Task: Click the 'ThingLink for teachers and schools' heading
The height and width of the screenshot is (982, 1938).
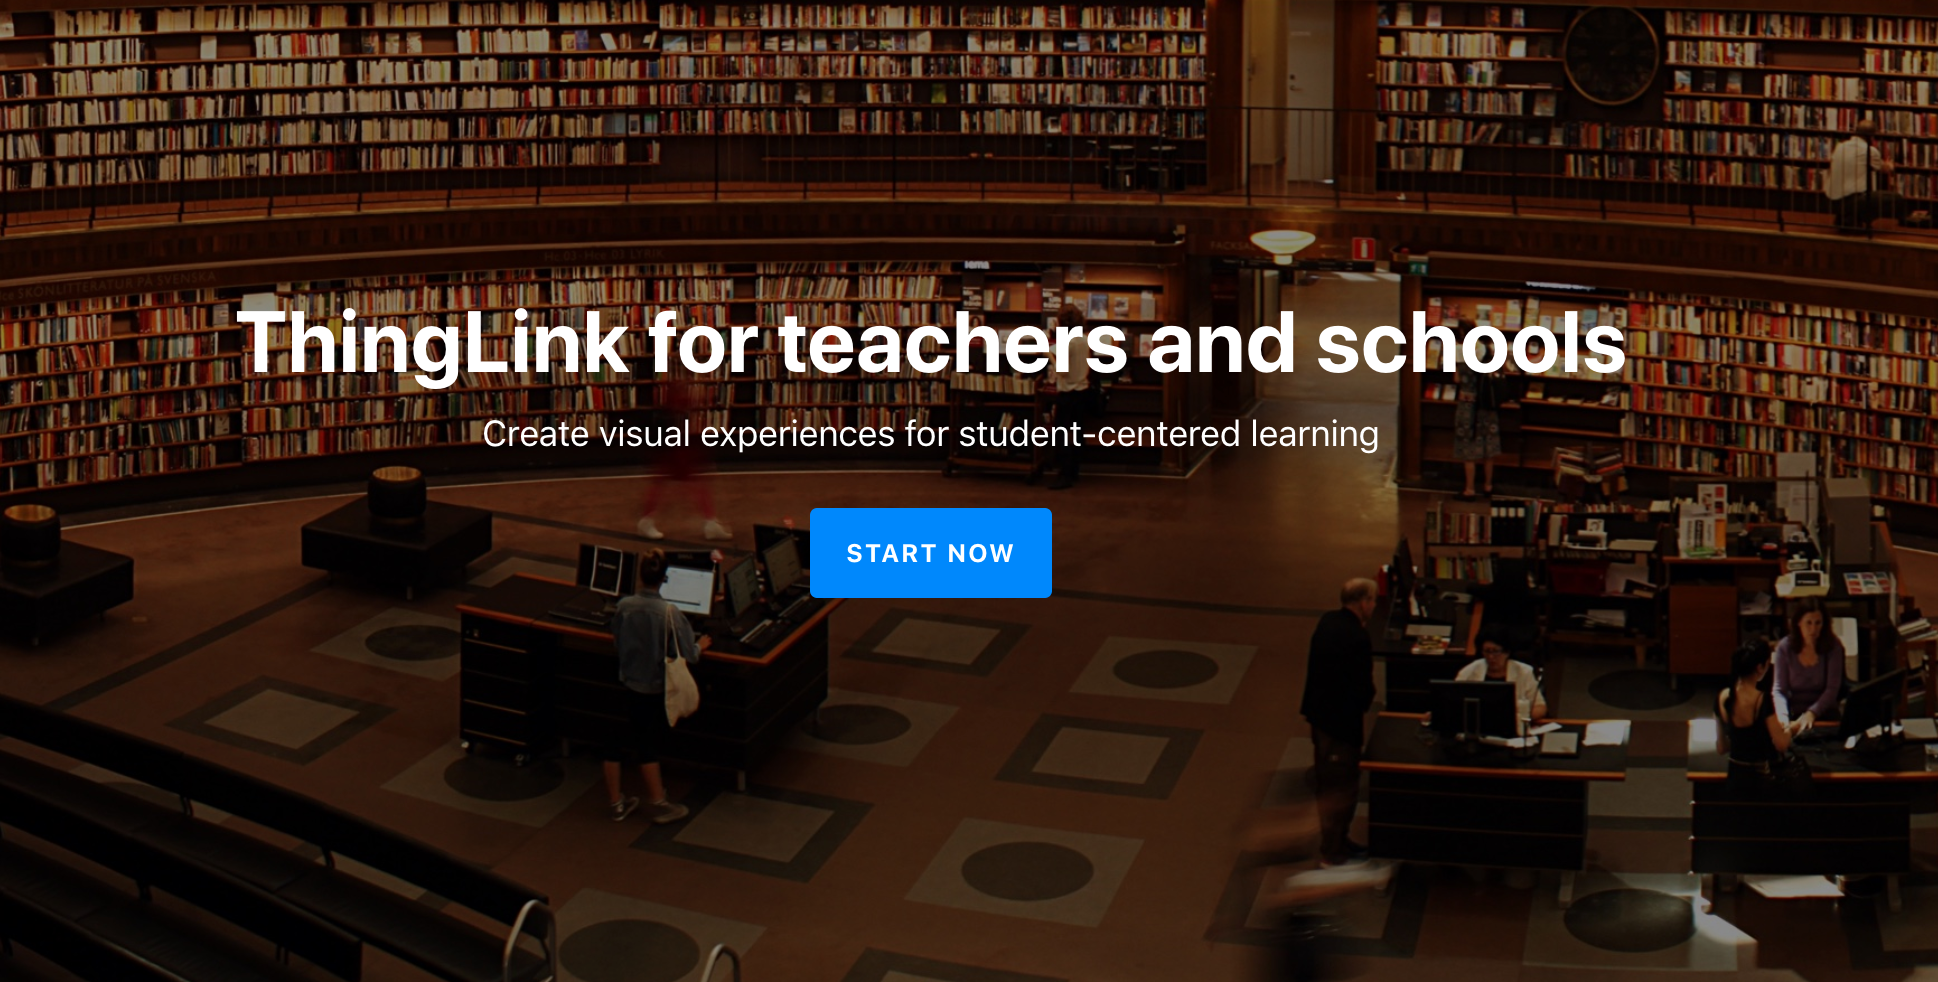Action: click(931, 344)
